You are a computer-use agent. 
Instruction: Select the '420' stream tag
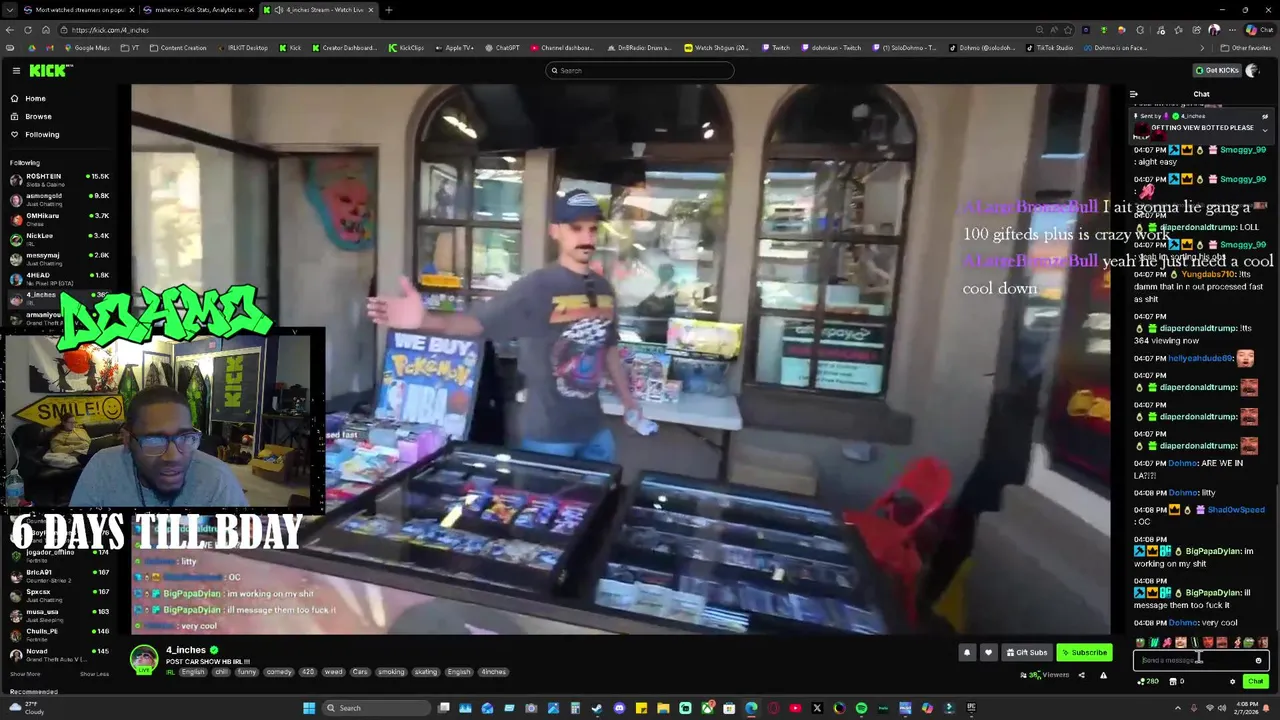pyautogui.click(x=308, y=672)
